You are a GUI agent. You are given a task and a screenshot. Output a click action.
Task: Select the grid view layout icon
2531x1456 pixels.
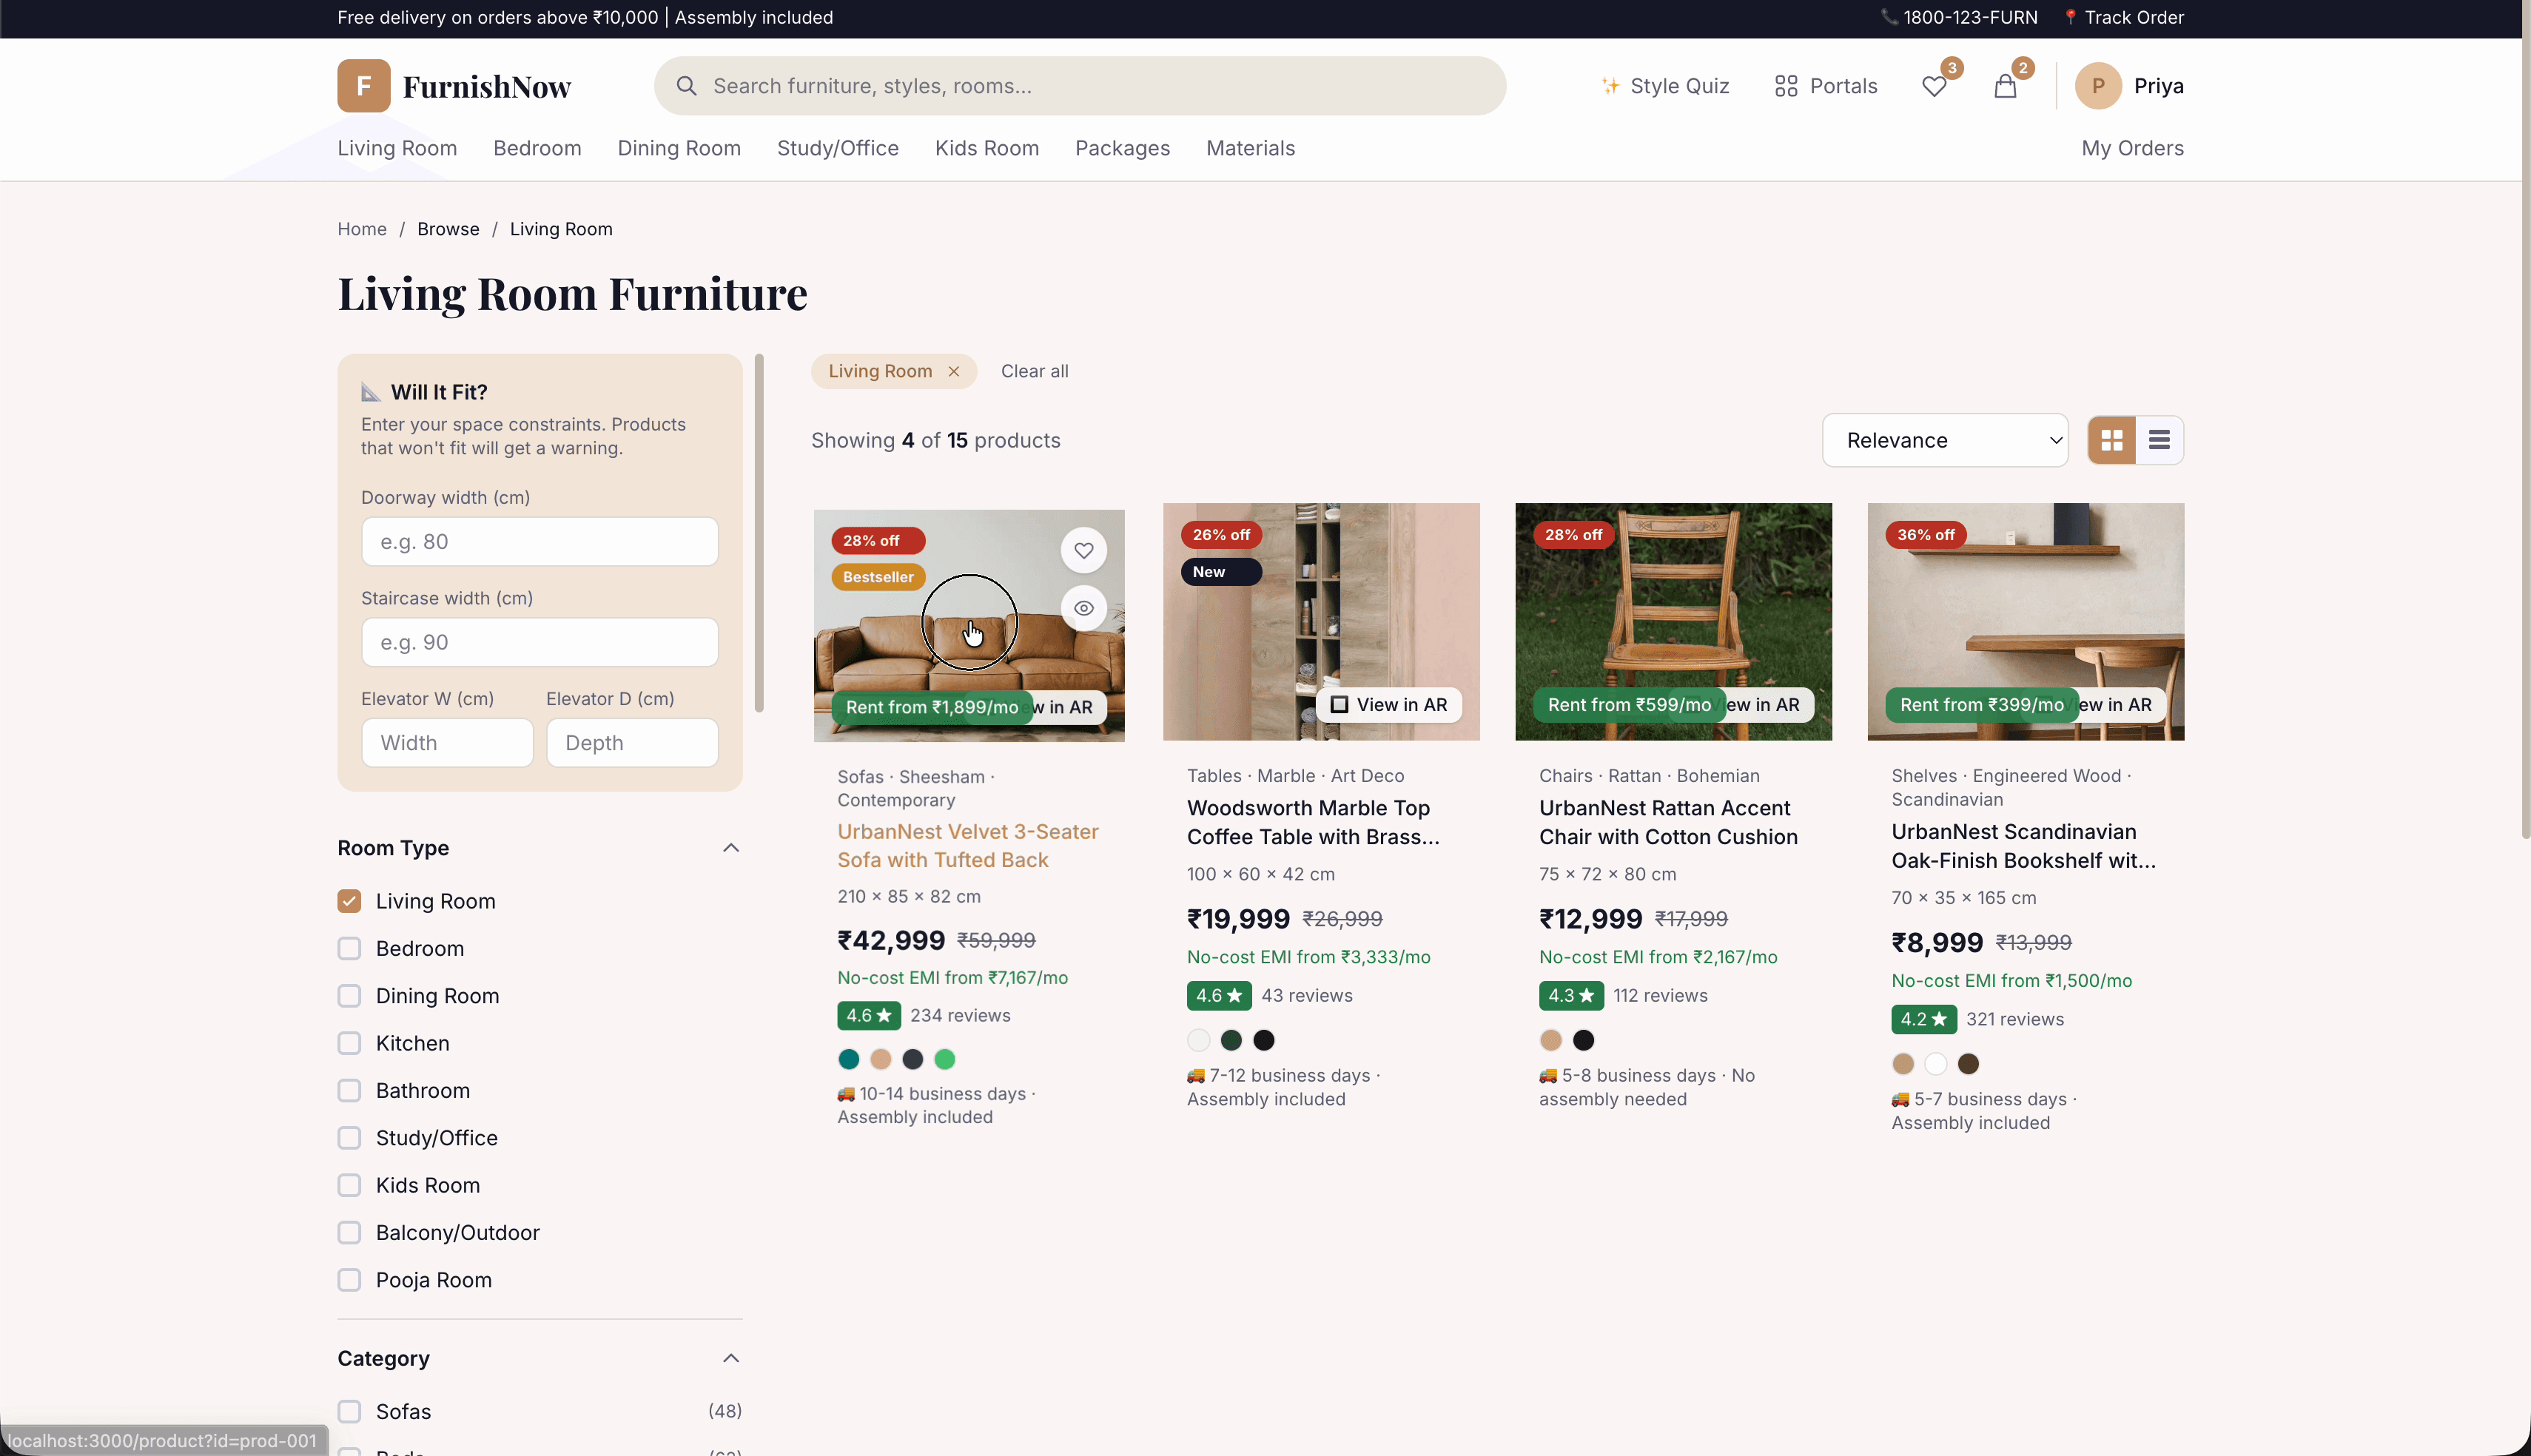(x=2110, y=440)
